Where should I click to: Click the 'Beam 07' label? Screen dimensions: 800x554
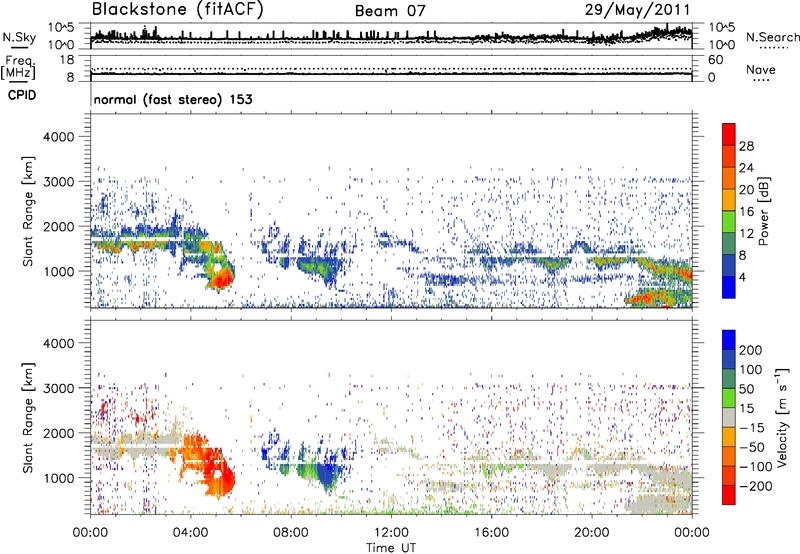click(x=390, y=11)
